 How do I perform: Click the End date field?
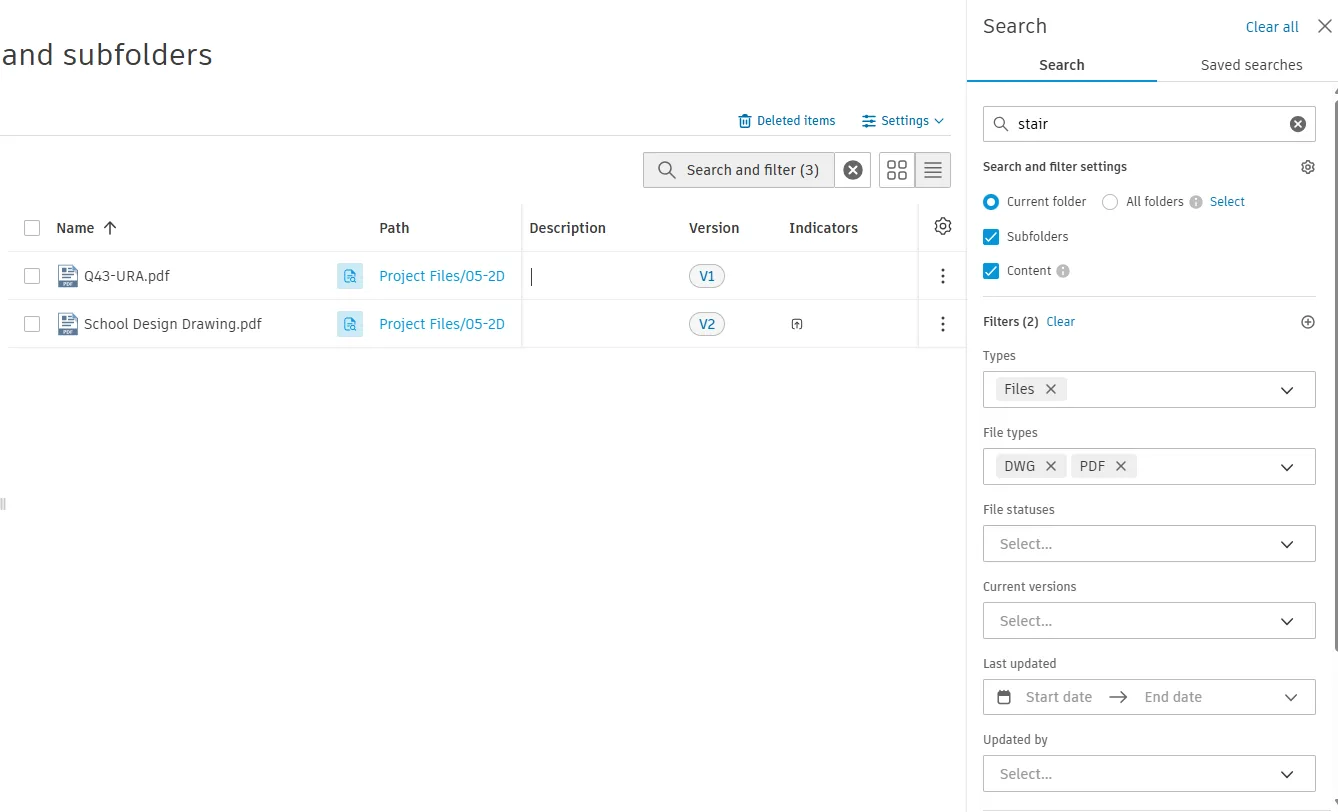[1173, 697]
